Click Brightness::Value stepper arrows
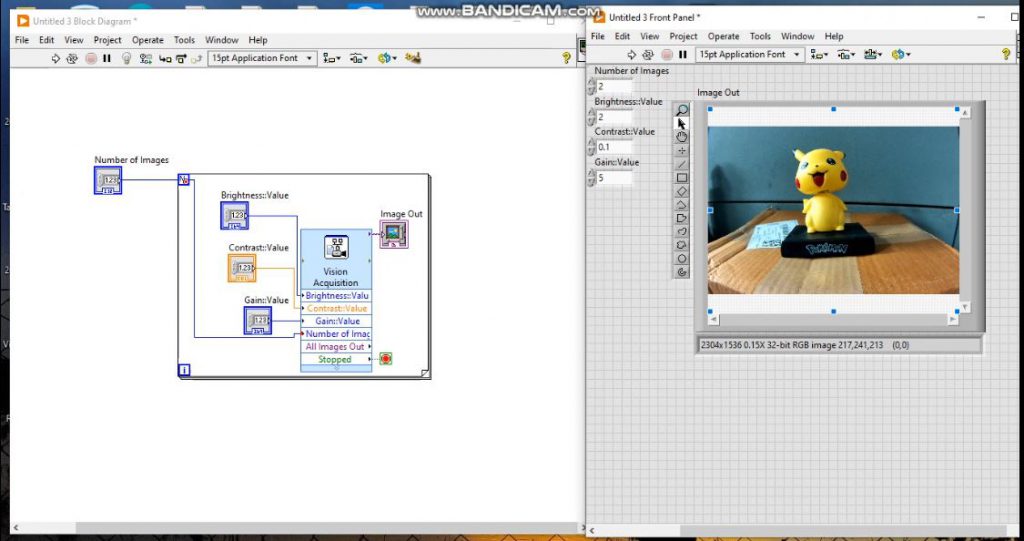This screenshot has height=541, width=1024. (592, 117)
